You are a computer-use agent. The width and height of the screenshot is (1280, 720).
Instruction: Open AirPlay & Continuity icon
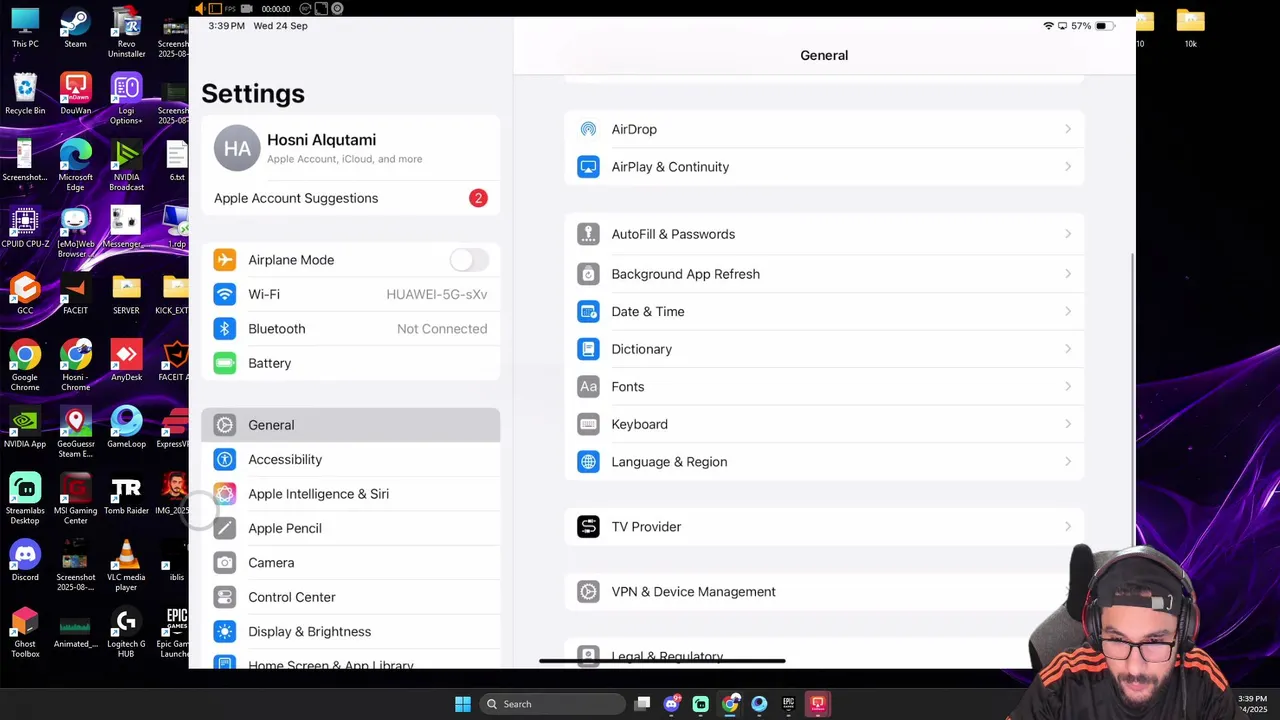coord(588,167)
